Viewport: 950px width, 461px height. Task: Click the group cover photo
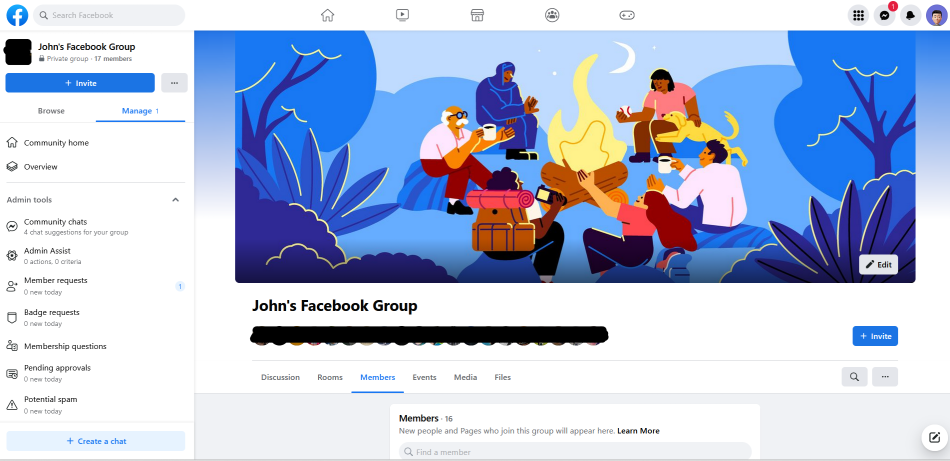pyautogui.click(x=575, y=156)
